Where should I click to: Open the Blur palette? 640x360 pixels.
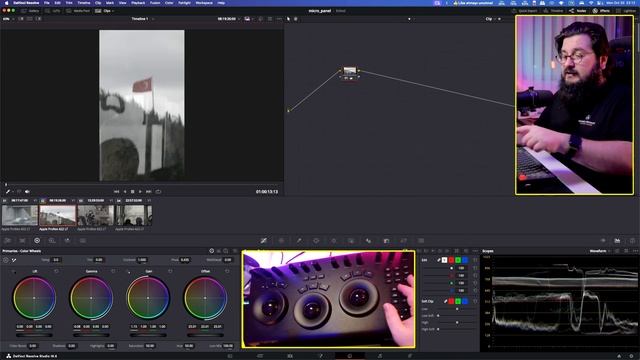[369, 241]
